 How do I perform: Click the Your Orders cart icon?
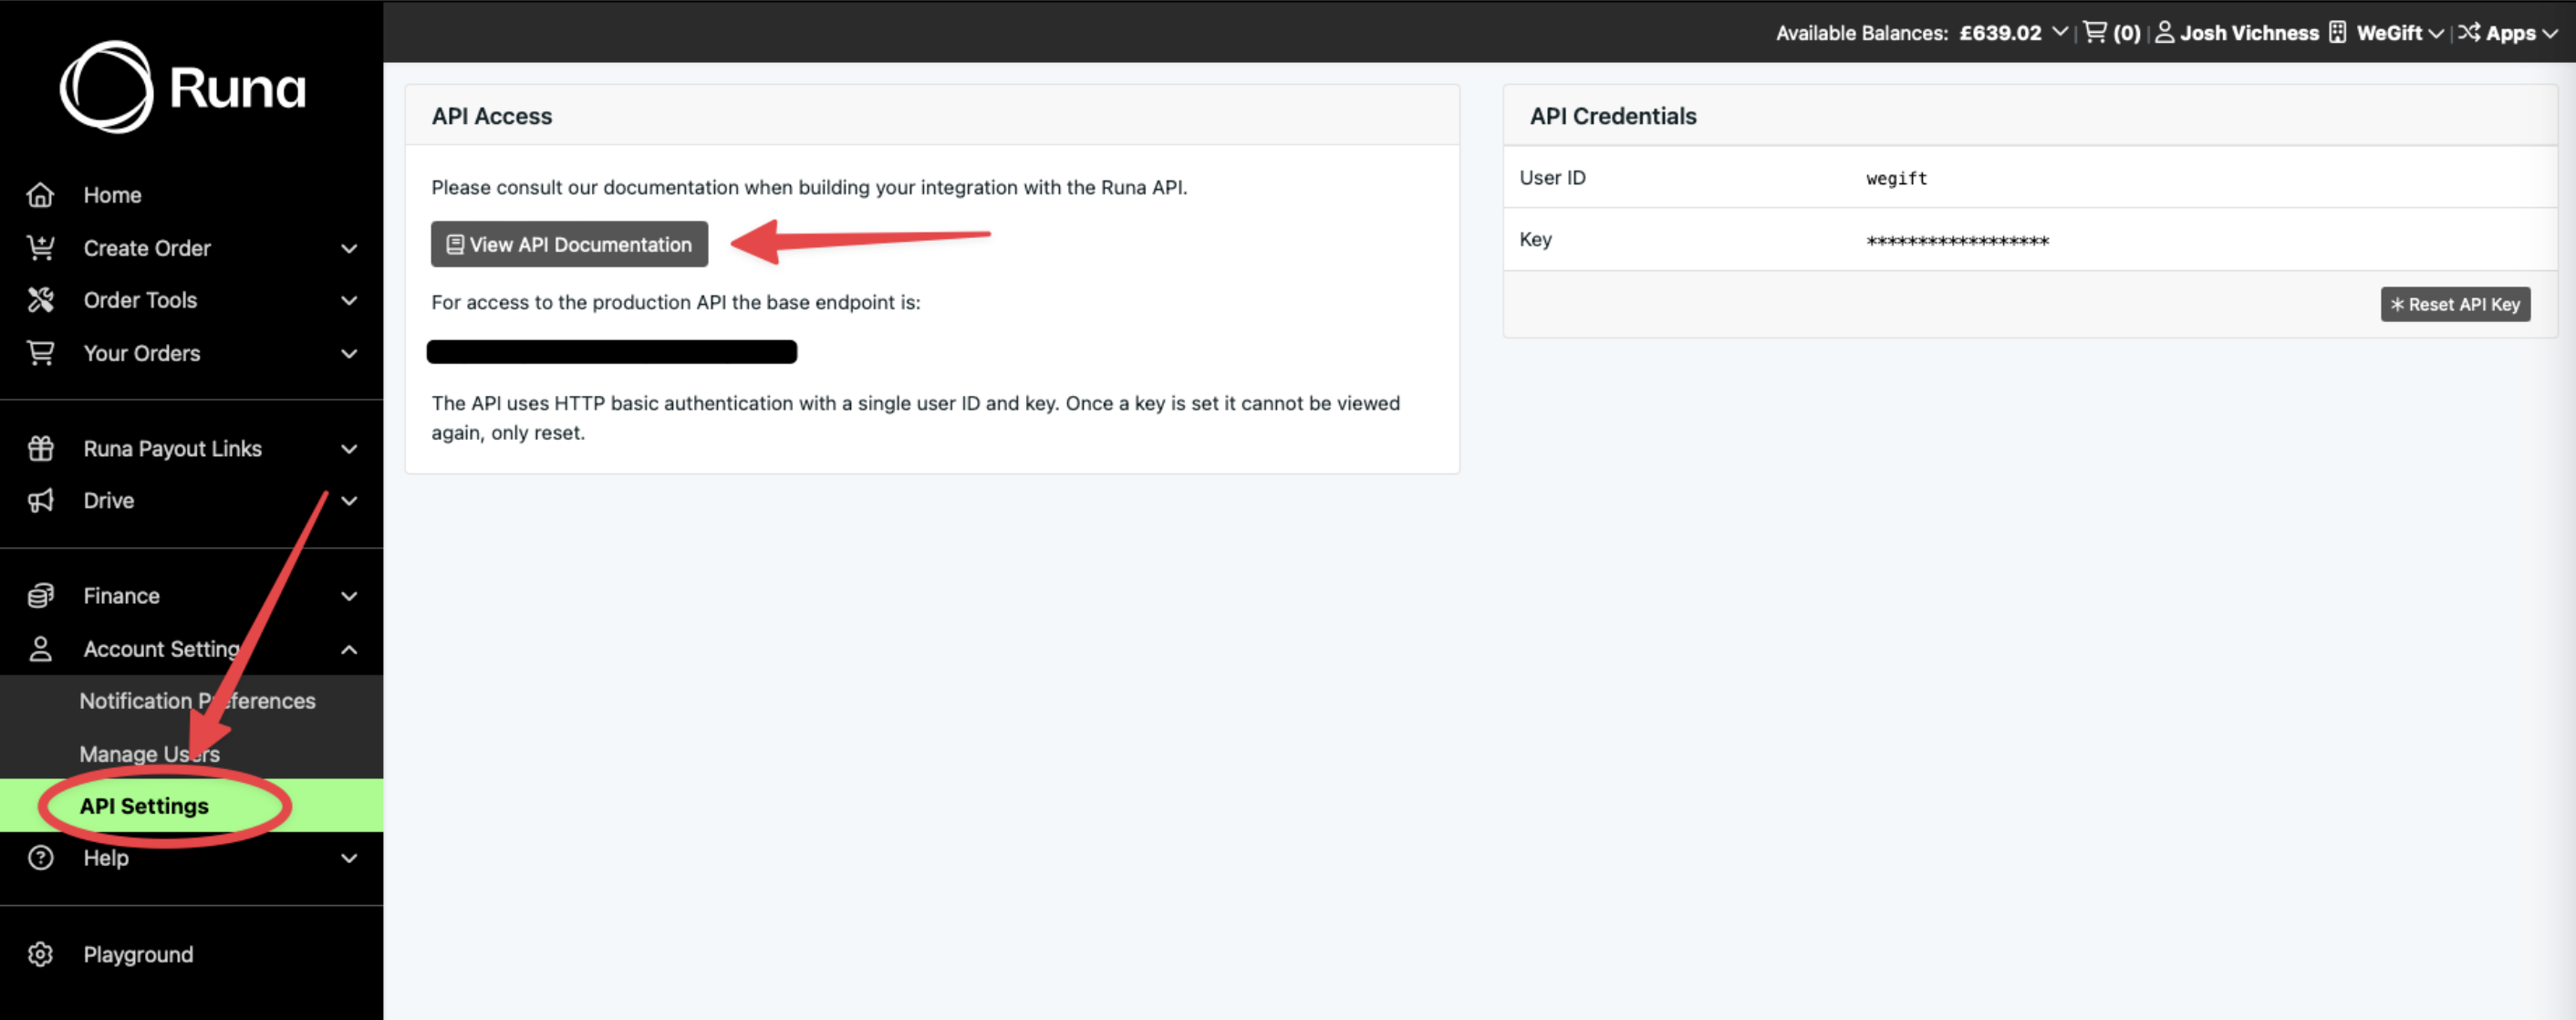pyautogui.click(x=40, y=353)
